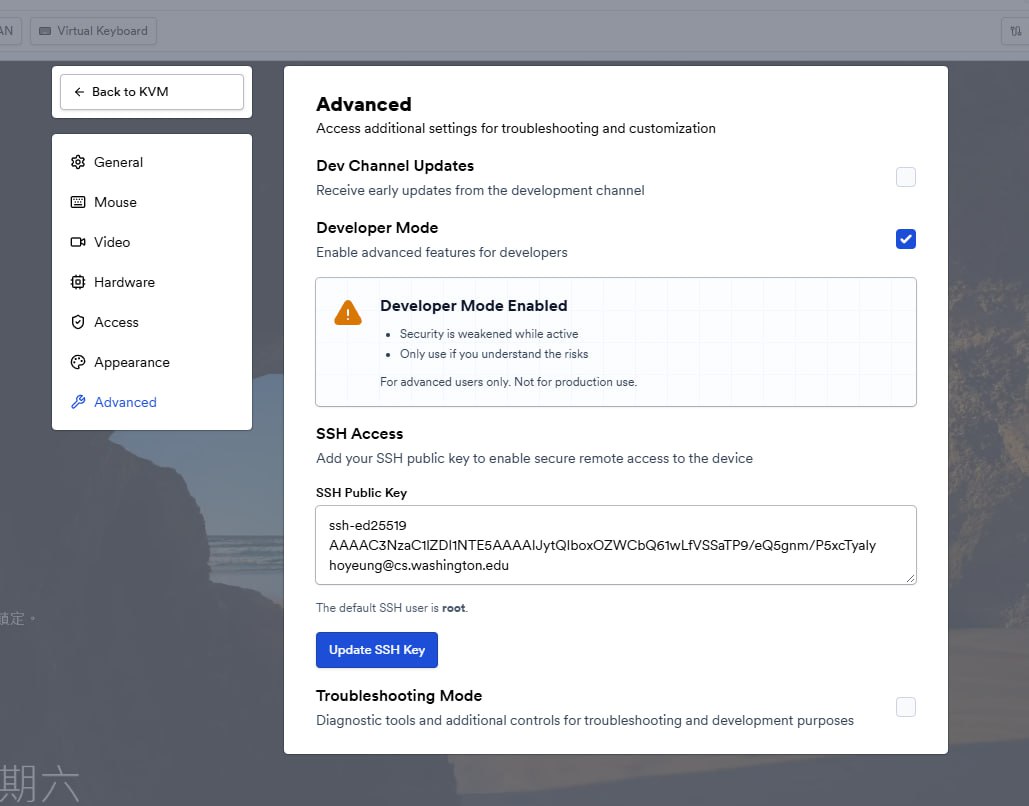Click inside the SSH Public Key textarea
1029x806 pixels.
point(615,545)
